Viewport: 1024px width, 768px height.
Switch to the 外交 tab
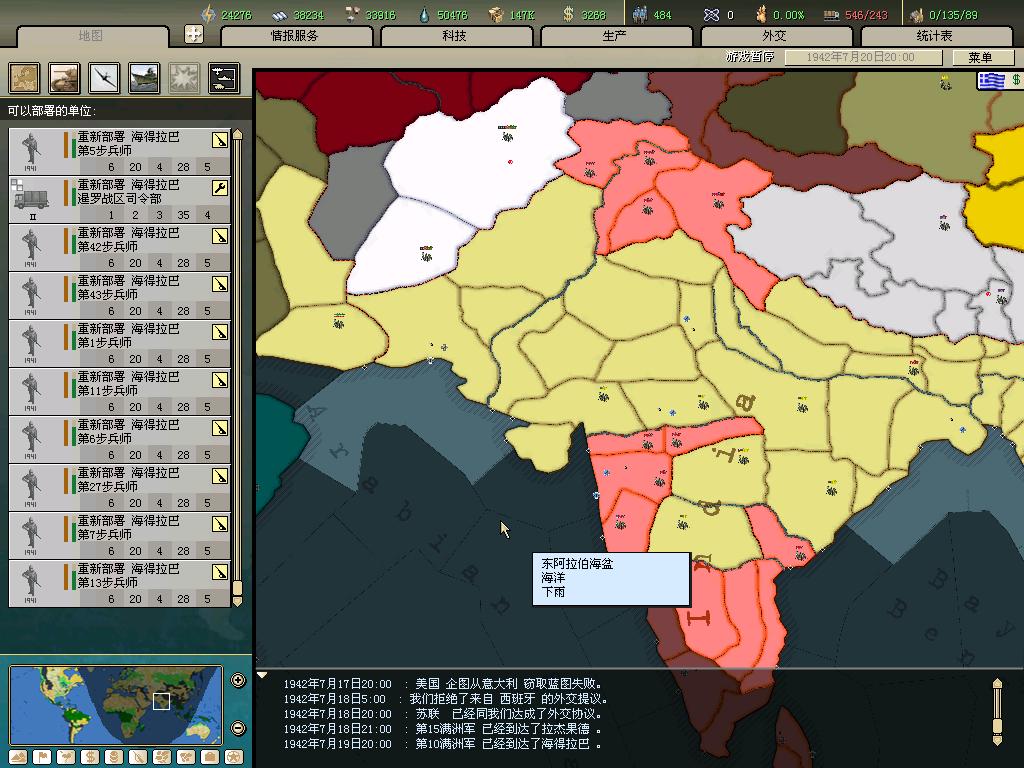[x=774, y=36]
